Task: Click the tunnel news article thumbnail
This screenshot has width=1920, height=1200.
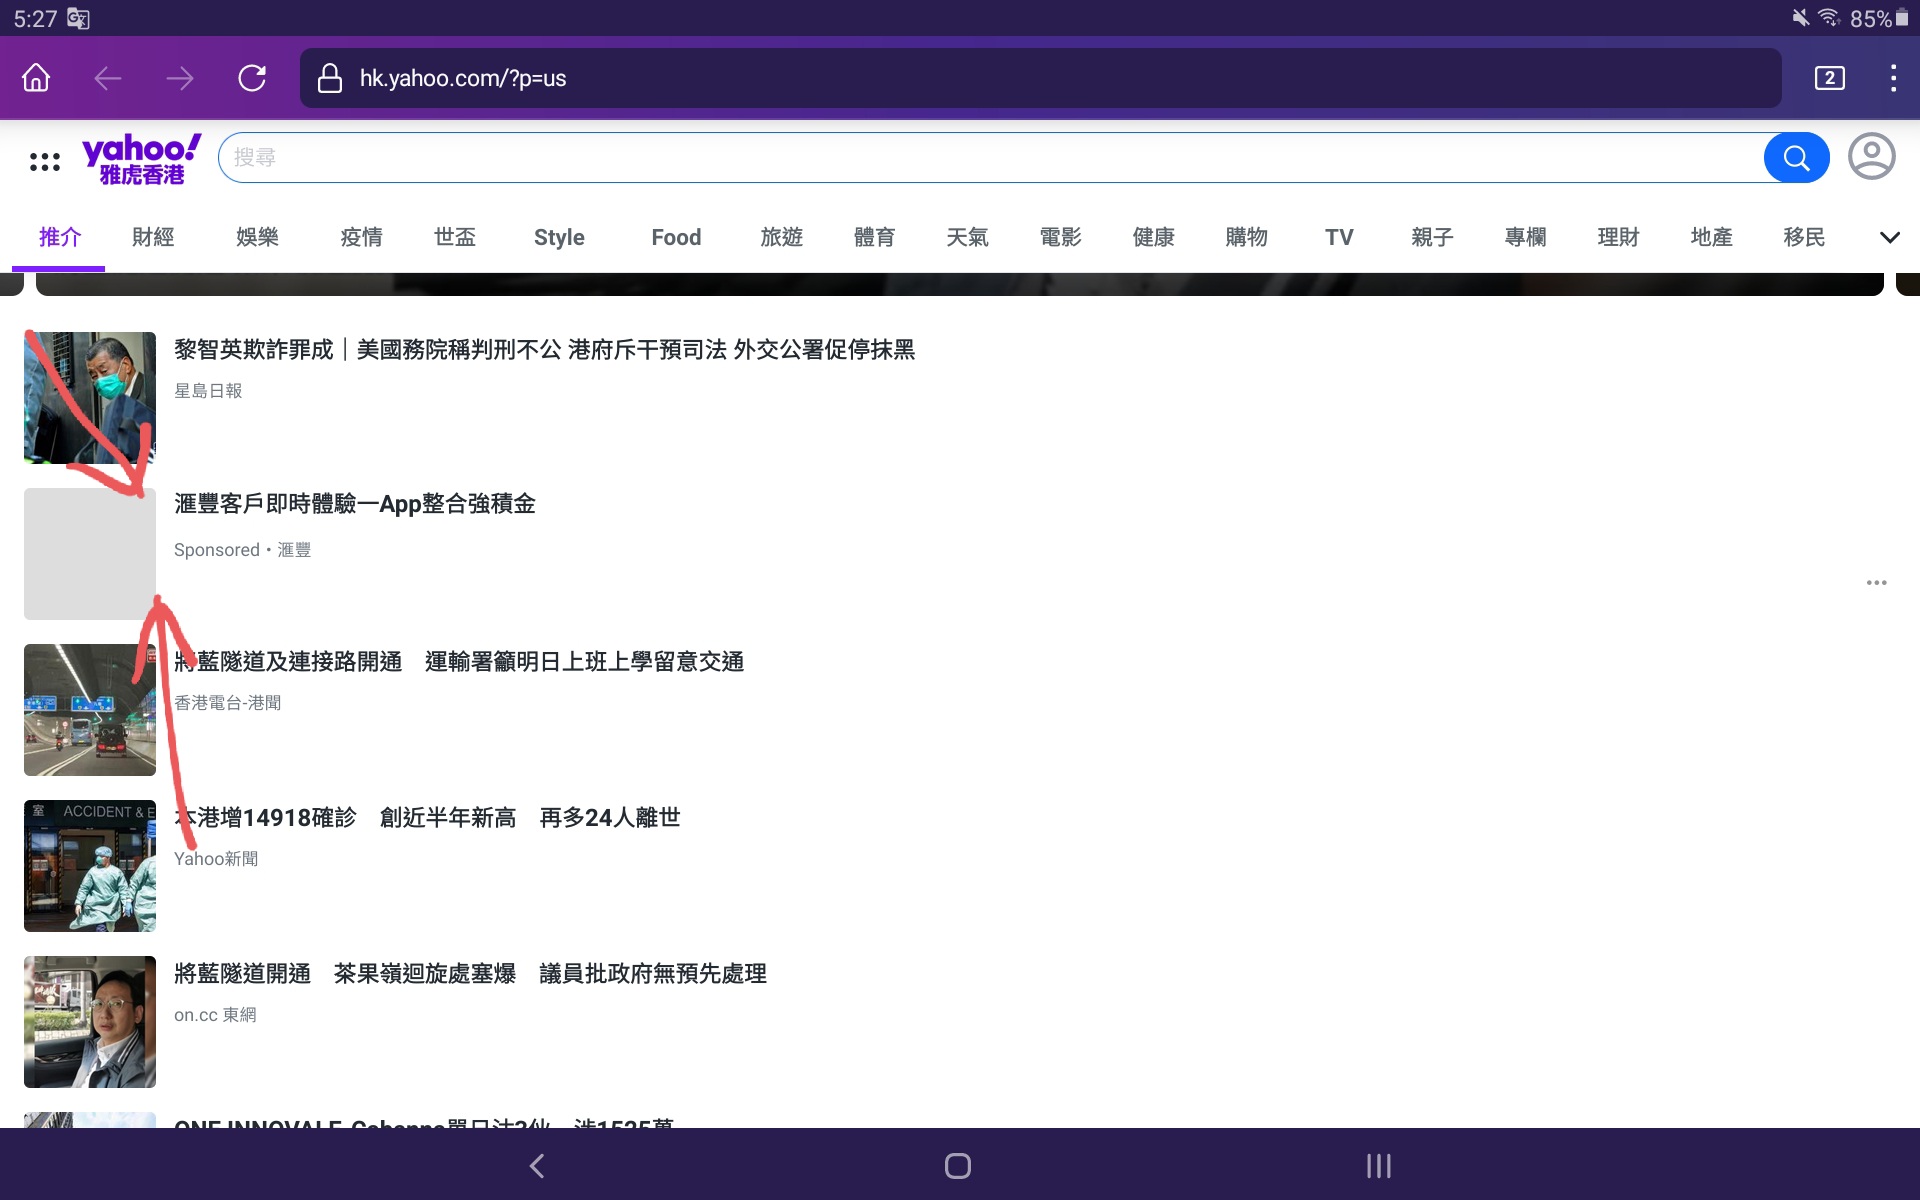Action: click(89, 710)
